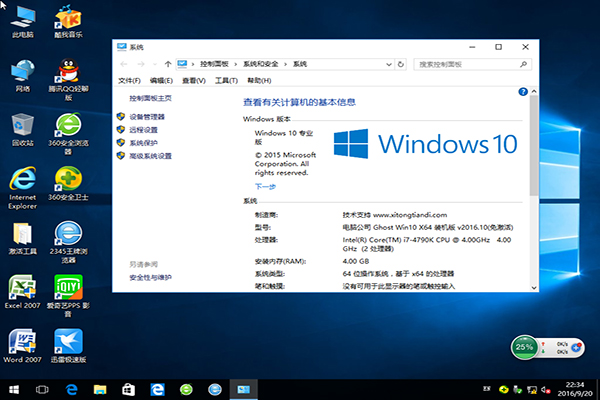Viewport: 600px width, 400px height.
Task: Click the scrollbar down arrow in System window
Action: pyautogui.click(x=534, y=288)
